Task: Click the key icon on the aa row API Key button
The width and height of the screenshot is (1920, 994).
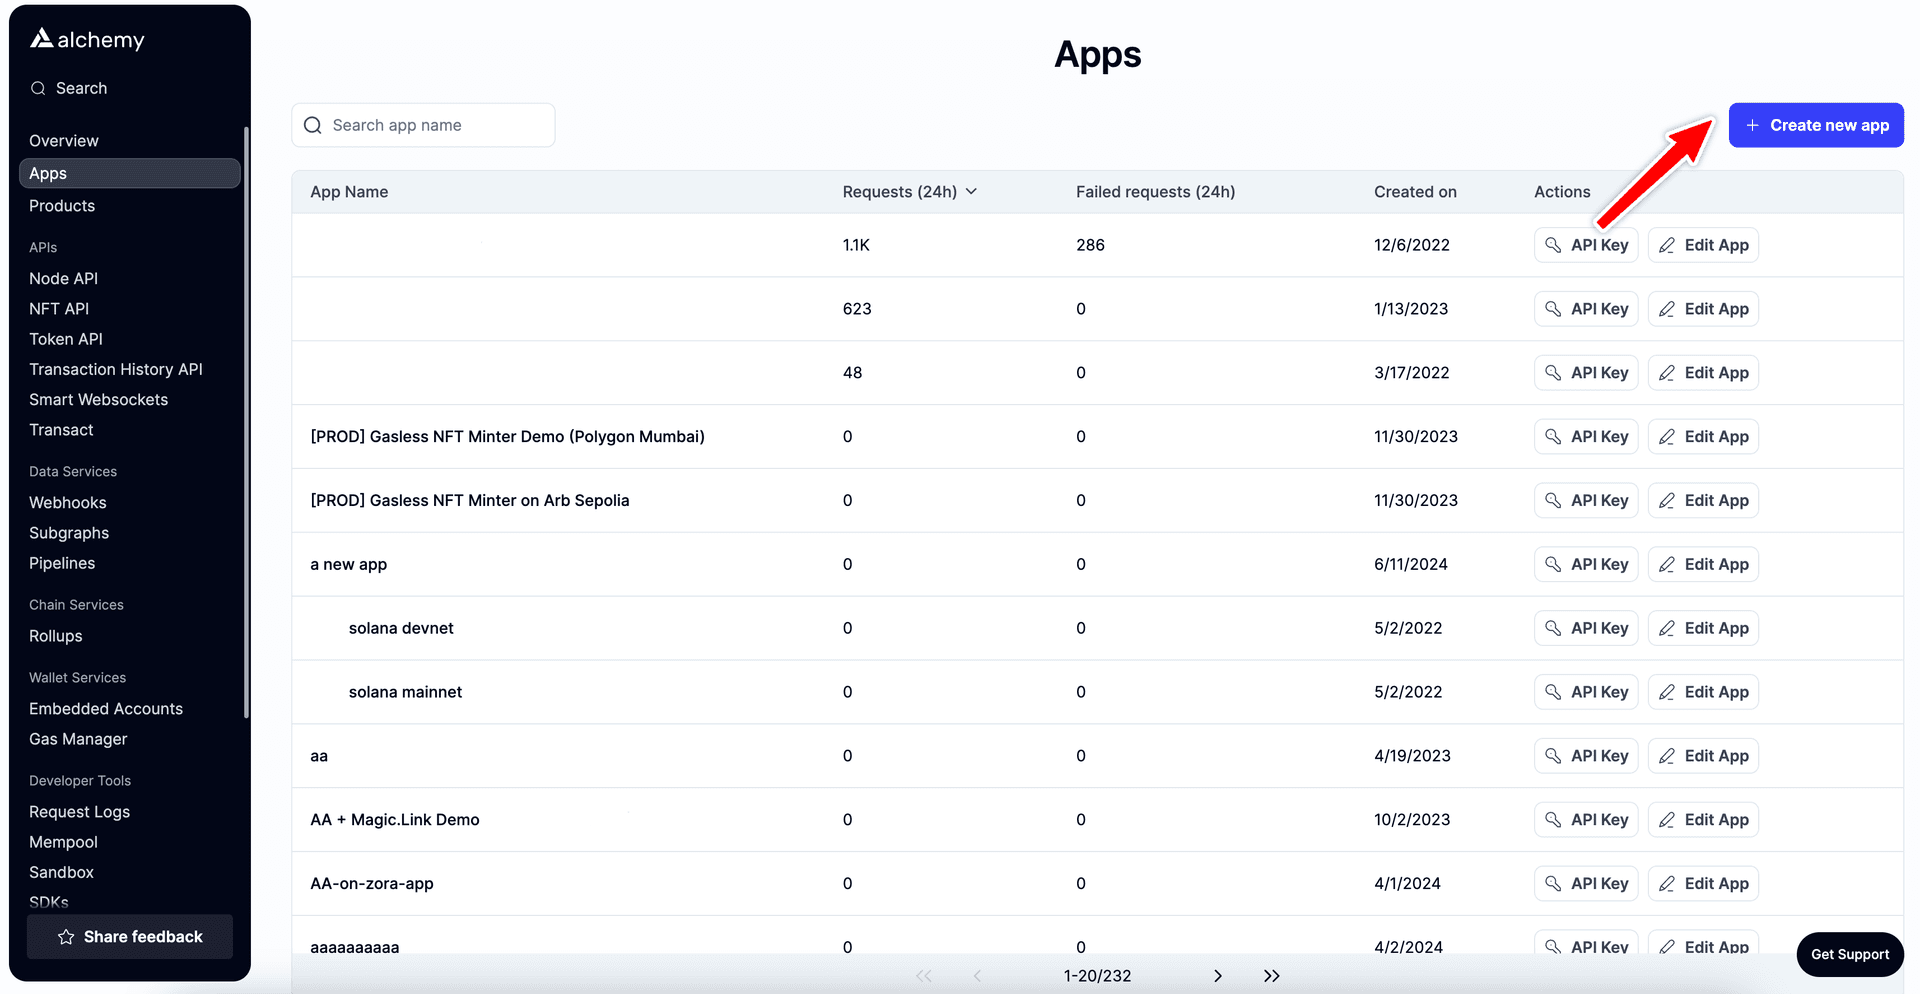Action: pyautogui.click(x=1552, y=755)
